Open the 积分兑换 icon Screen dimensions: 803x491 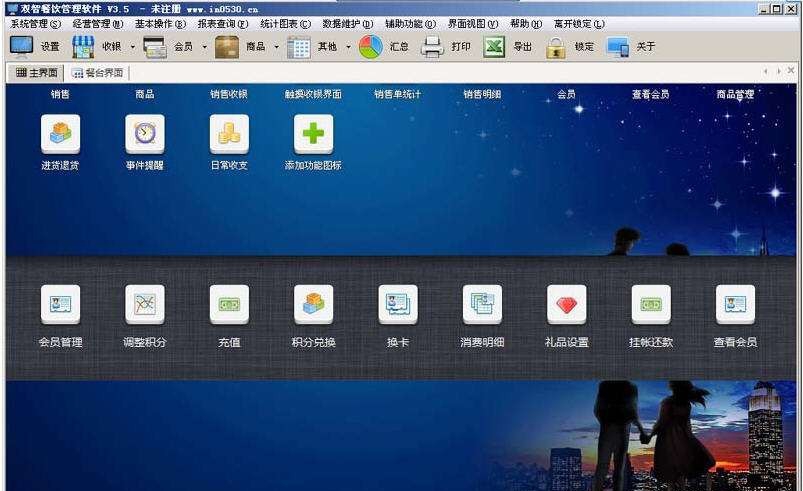pyautogui.click(x=313, y=304)
